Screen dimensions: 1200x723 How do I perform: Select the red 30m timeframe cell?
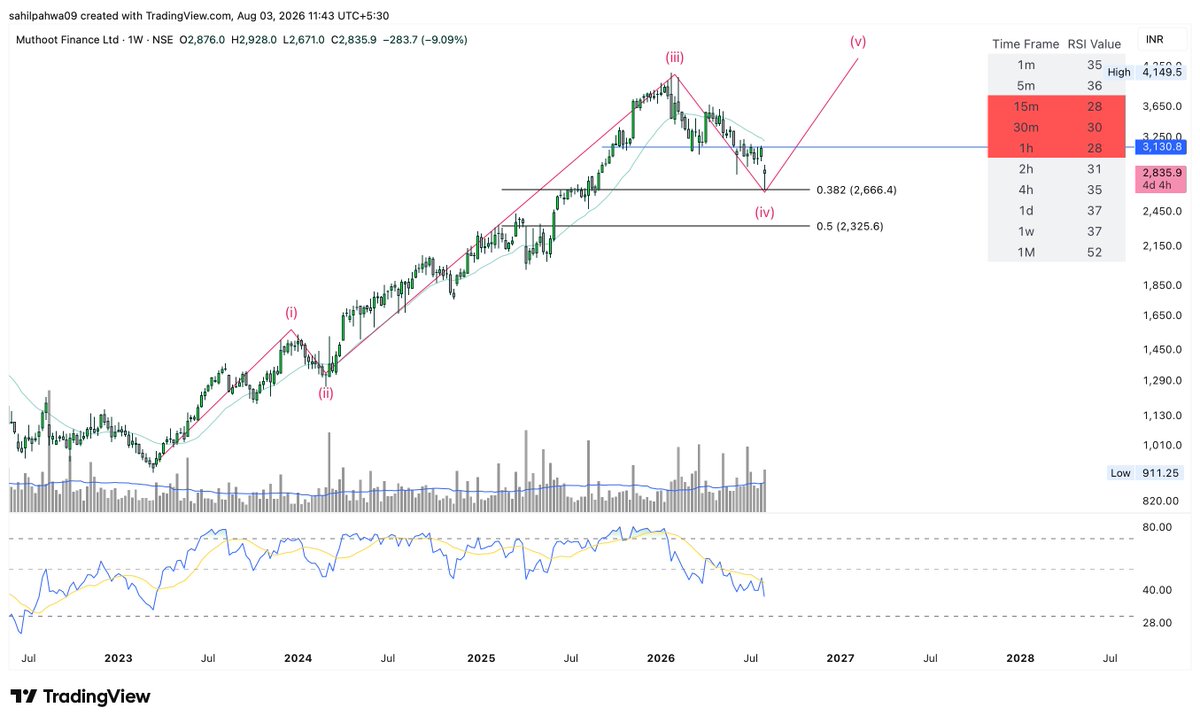tap(1026, 127)
